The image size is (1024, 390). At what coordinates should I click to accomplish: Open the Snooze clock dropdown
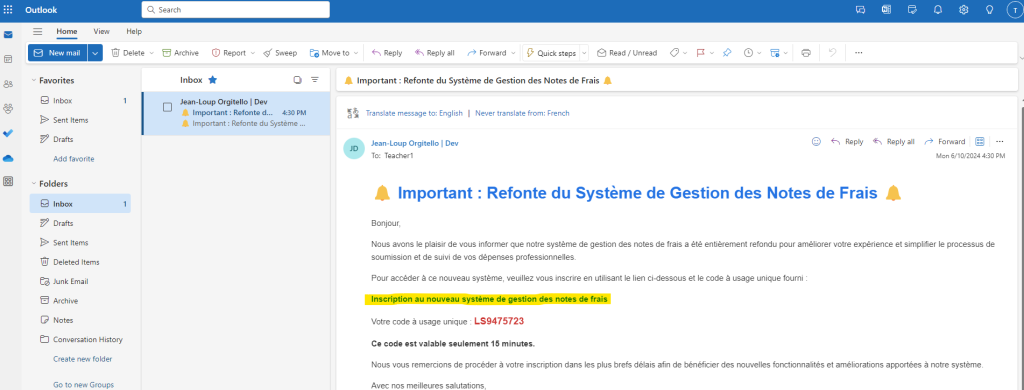[759, 53]
